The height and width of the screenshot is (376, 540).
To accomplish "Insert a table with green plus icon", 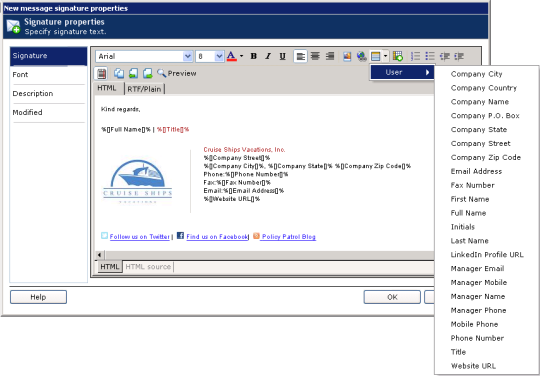I will 398,56.
